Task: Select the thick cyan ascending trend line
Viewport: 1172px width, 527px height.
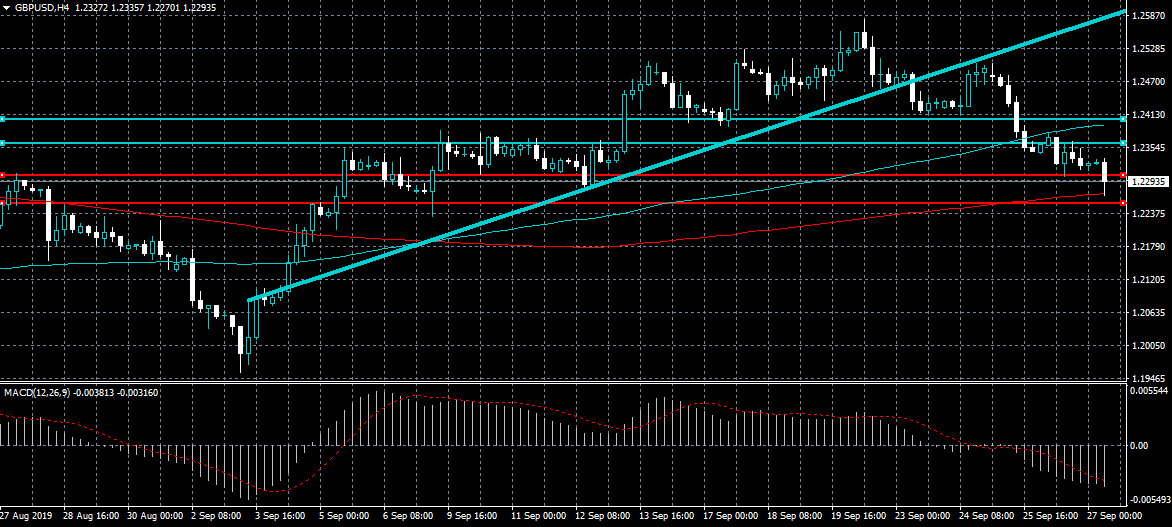Action: pyautogui.click(x=686, y=156)
